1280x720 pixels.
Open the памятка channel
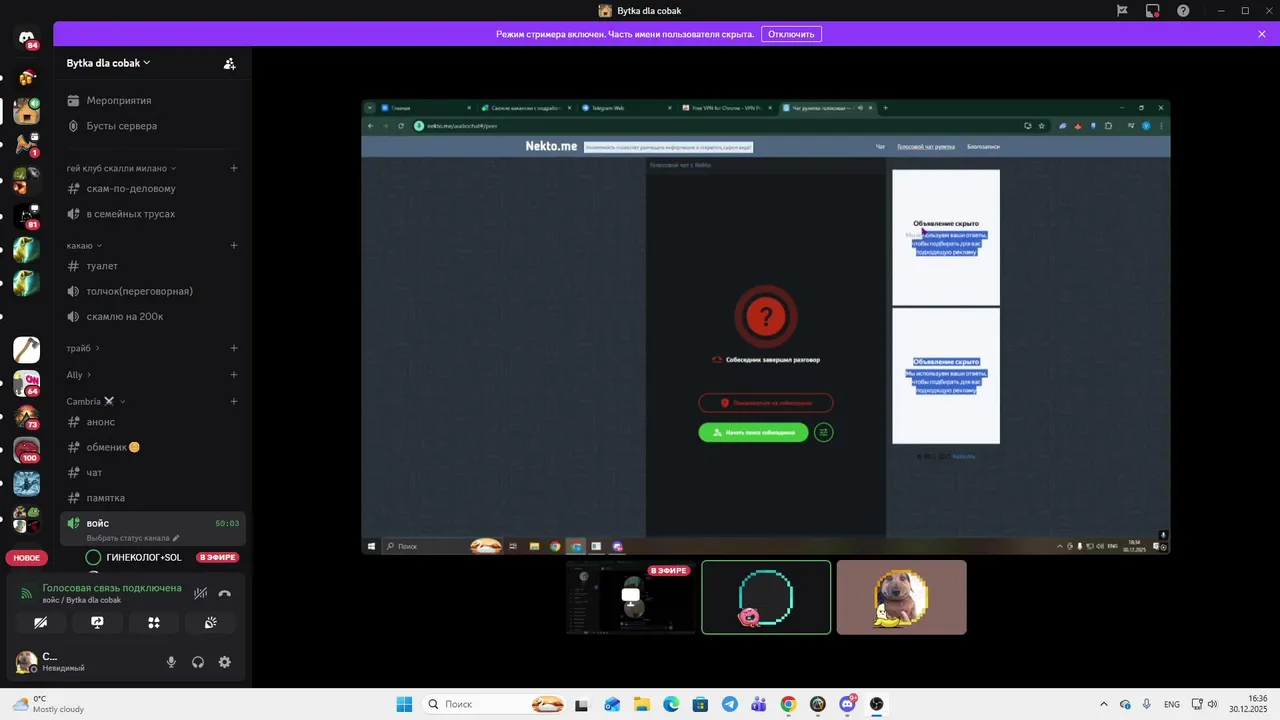pyautogui.click(x=153, y=498)
